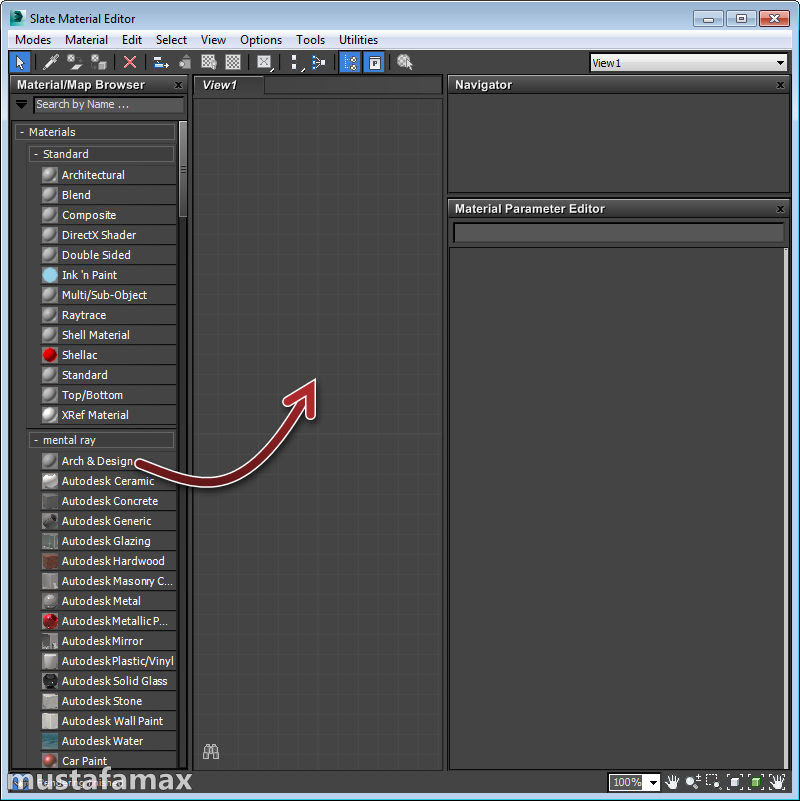800x801 pixels.
Task: Click Select by Material icon
Action: click(405, 62)
